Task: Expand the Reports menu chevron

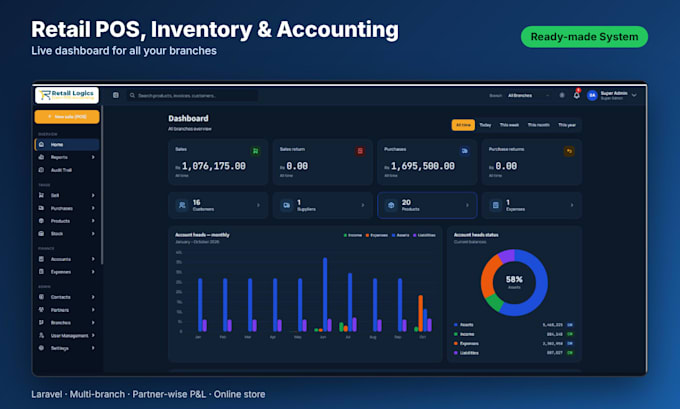Action: (x=93, y=157)
